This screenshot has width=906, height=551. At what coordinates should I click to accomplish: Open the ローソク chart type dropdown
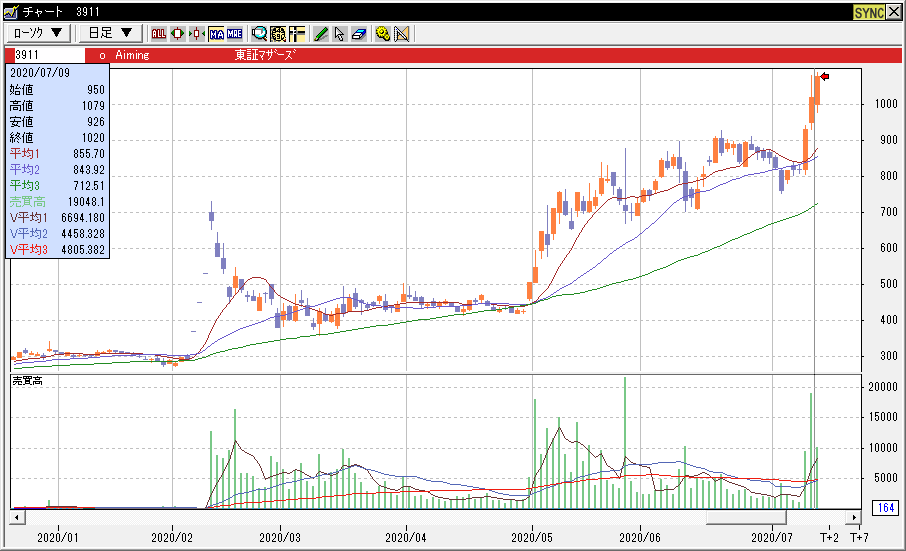40,33
